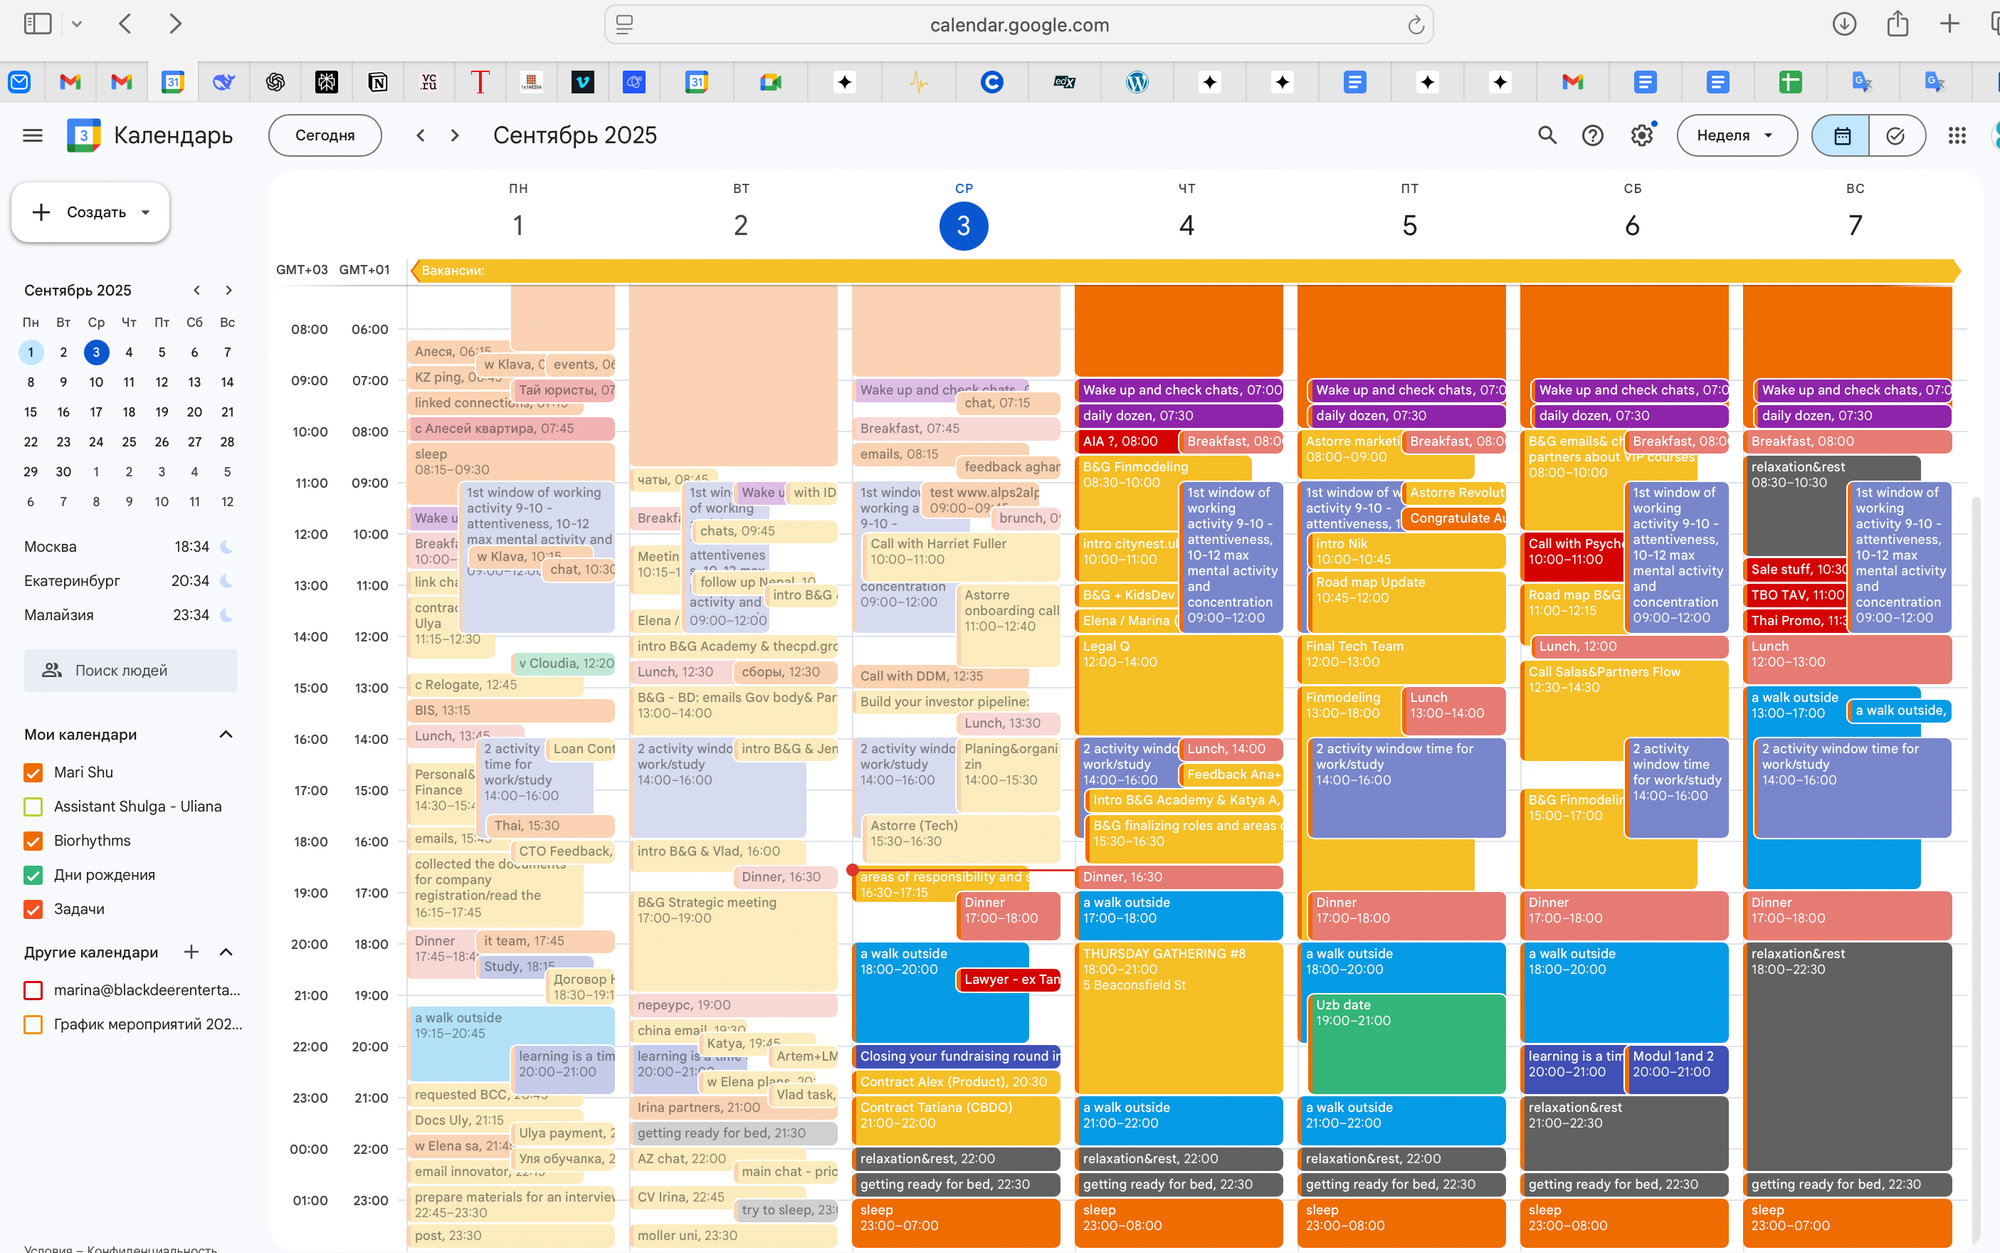This screenshot has width=2000, height=1253.
Task: Switch to the Gmail browser tab
Action: [70, 82]
